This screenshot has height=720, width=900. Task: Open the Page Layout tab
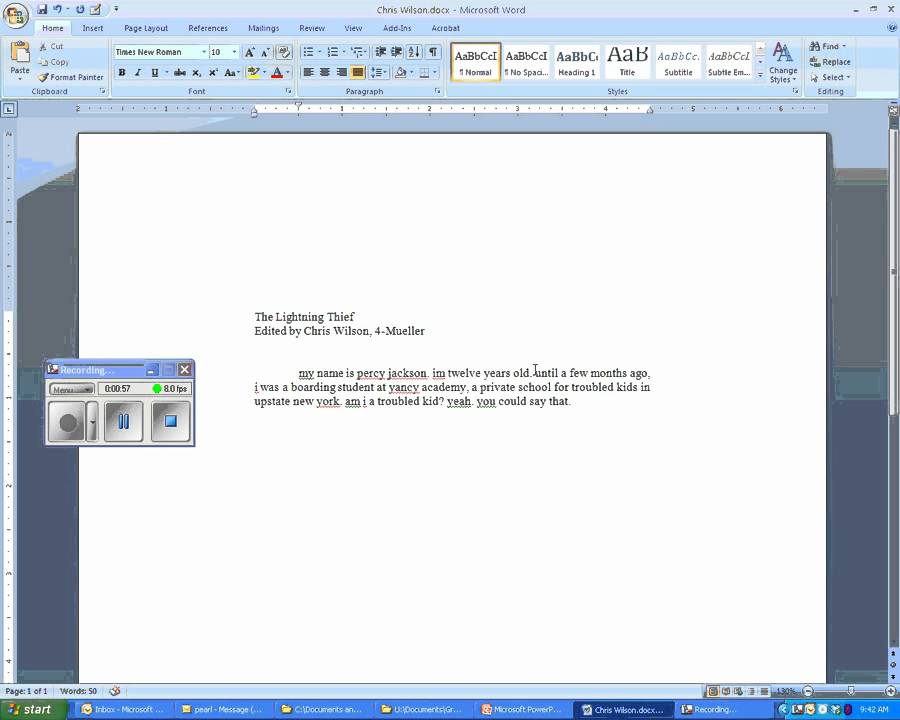(146, 28)
